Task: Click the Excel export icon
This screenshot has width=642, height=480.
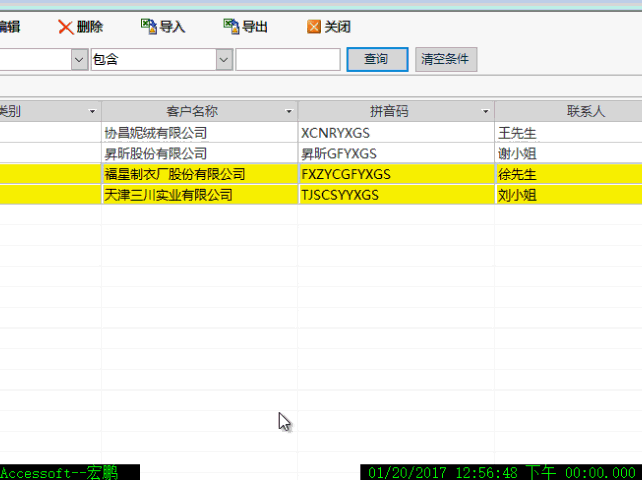Action: [231, 27]
